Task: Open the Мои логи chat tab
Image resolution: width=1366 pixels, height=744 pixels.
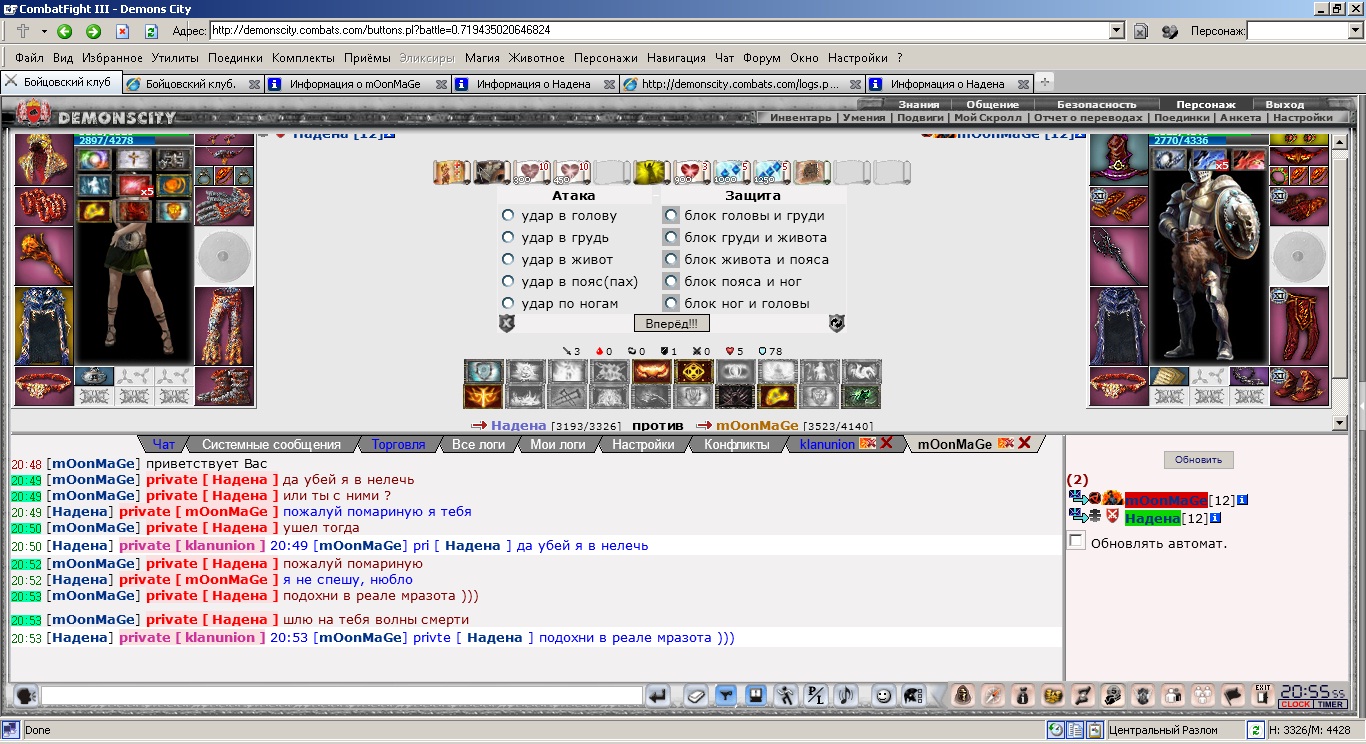Action: (557, 444)
